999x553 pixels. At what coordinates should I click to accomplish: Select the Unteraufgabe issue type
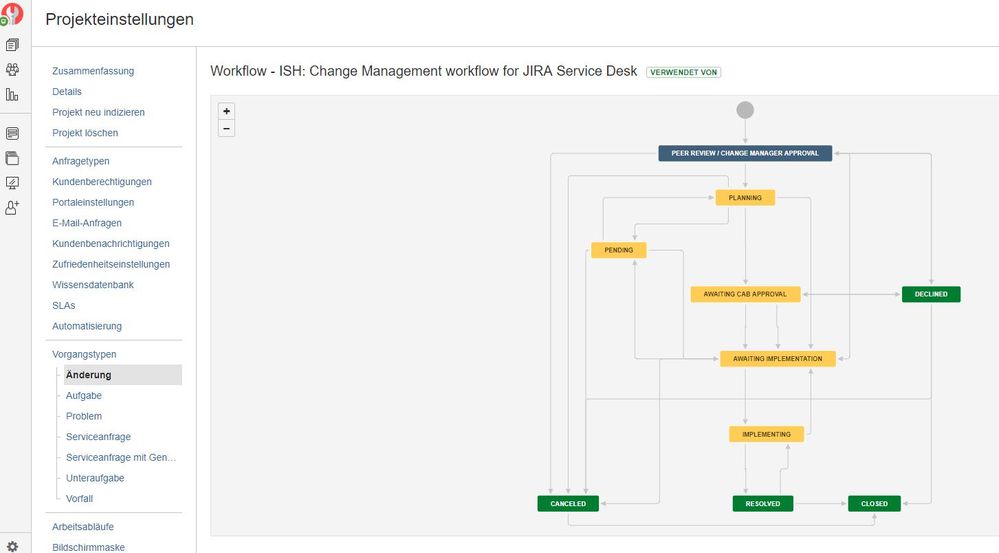click(x=95, y=478)
